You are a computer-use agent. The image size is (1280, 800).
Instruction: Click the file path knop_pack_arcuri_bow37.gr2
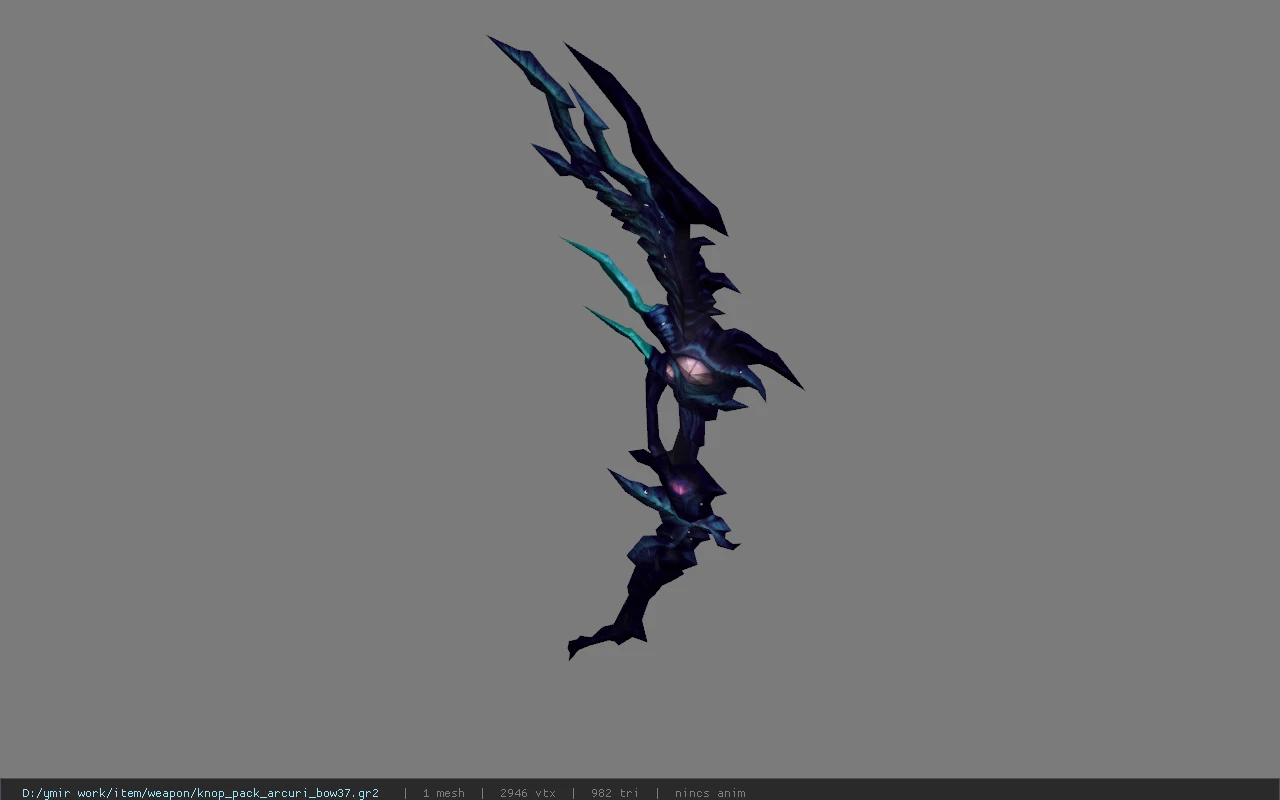tap(200, 793)
